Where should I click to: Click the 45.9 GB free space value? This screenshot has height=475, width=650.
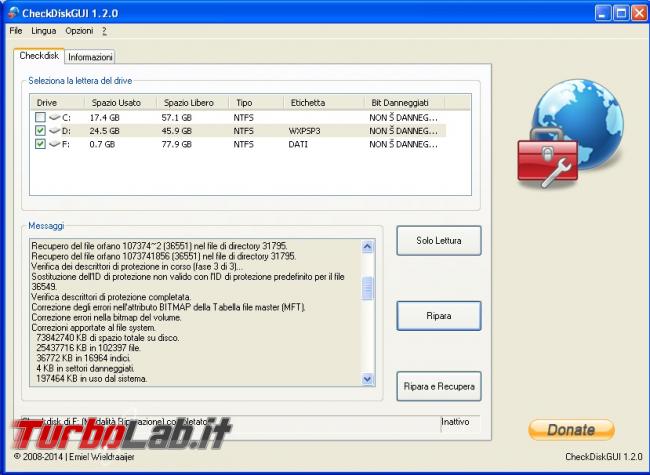[177, 131]
